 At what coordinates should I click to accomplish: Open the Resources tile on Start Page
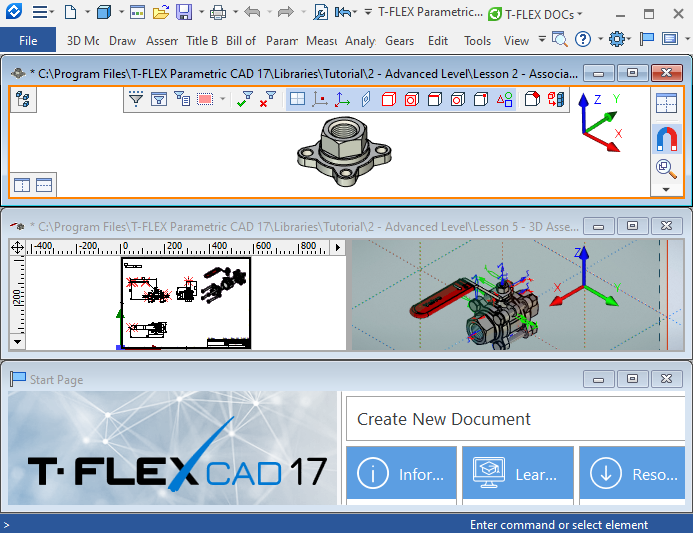tap(632, 474)
